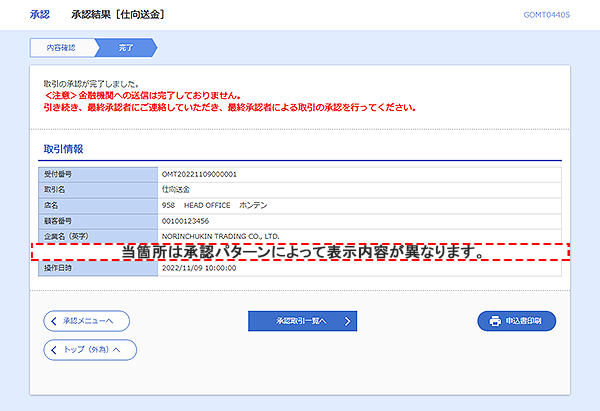Click branch value 958 HEAD OFFICE ホンテン
This screenshot has height=411, width=600.
(x=214, y=206)
